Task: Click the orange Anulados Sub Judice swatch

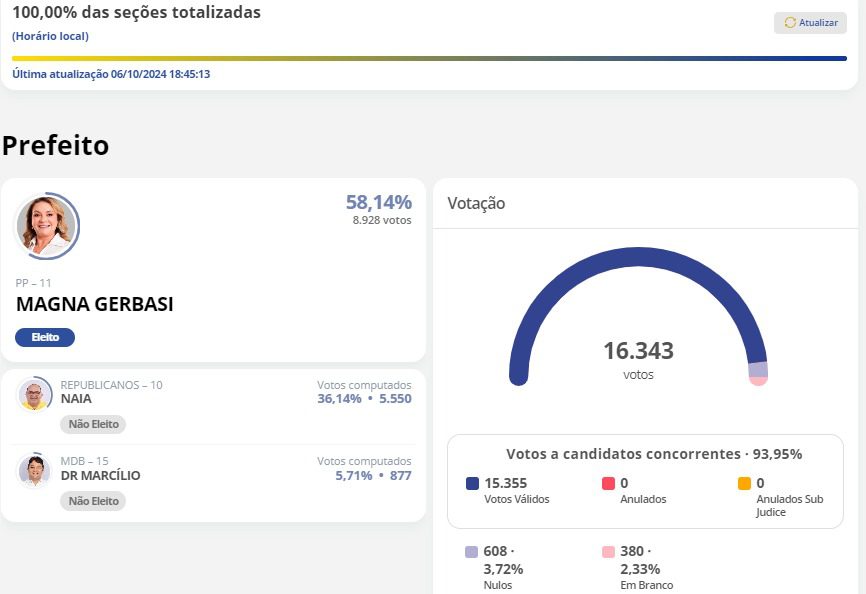Action: (744, 484)
